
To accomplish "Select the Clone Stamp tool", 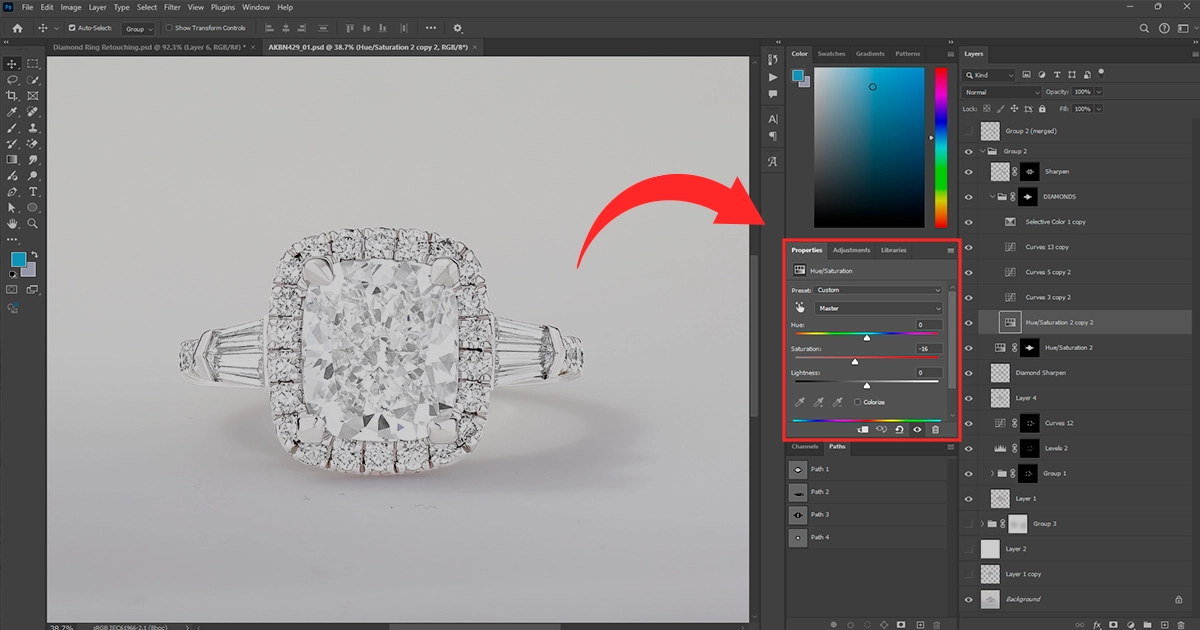I will coord(33,129).
